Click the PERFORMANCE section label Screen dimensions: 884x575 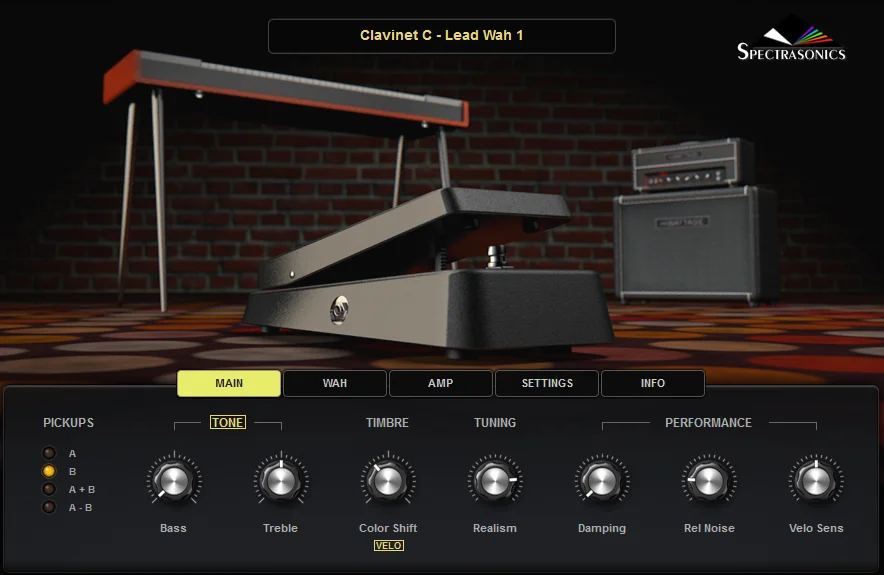click(708, 423)
